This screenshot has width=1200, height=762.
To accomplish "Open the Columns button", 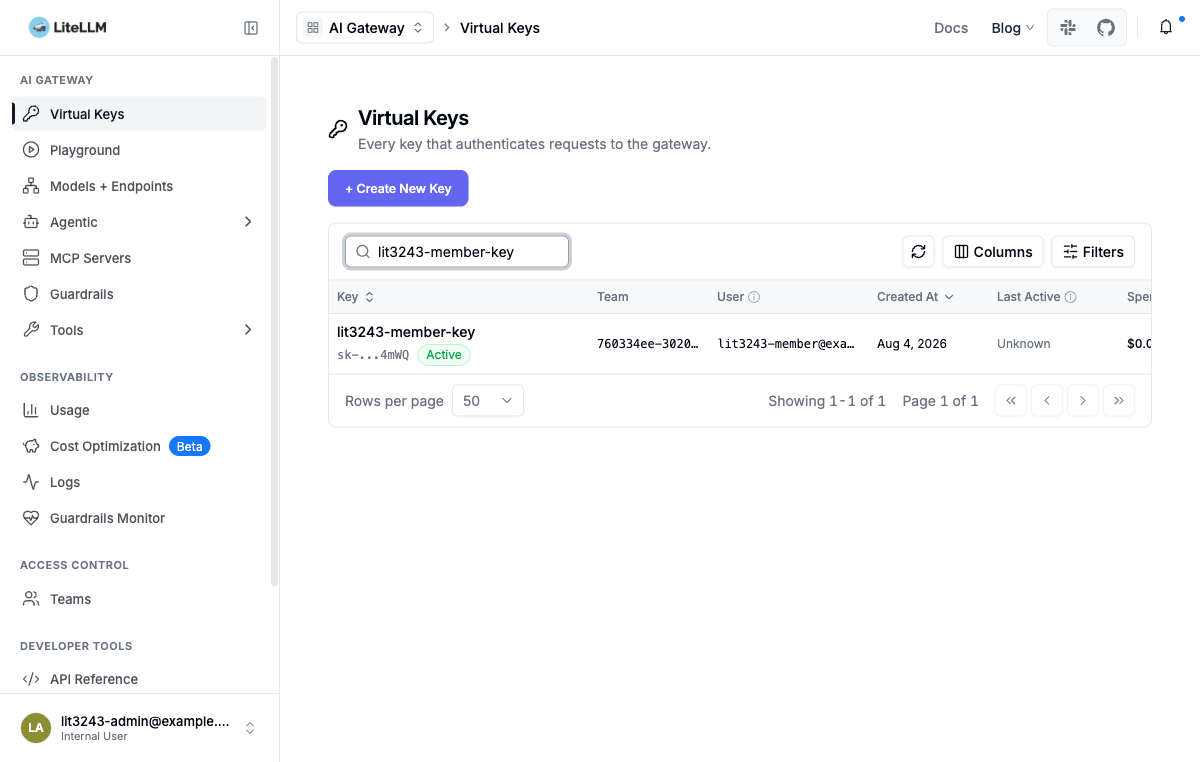I will coord(993,252).
